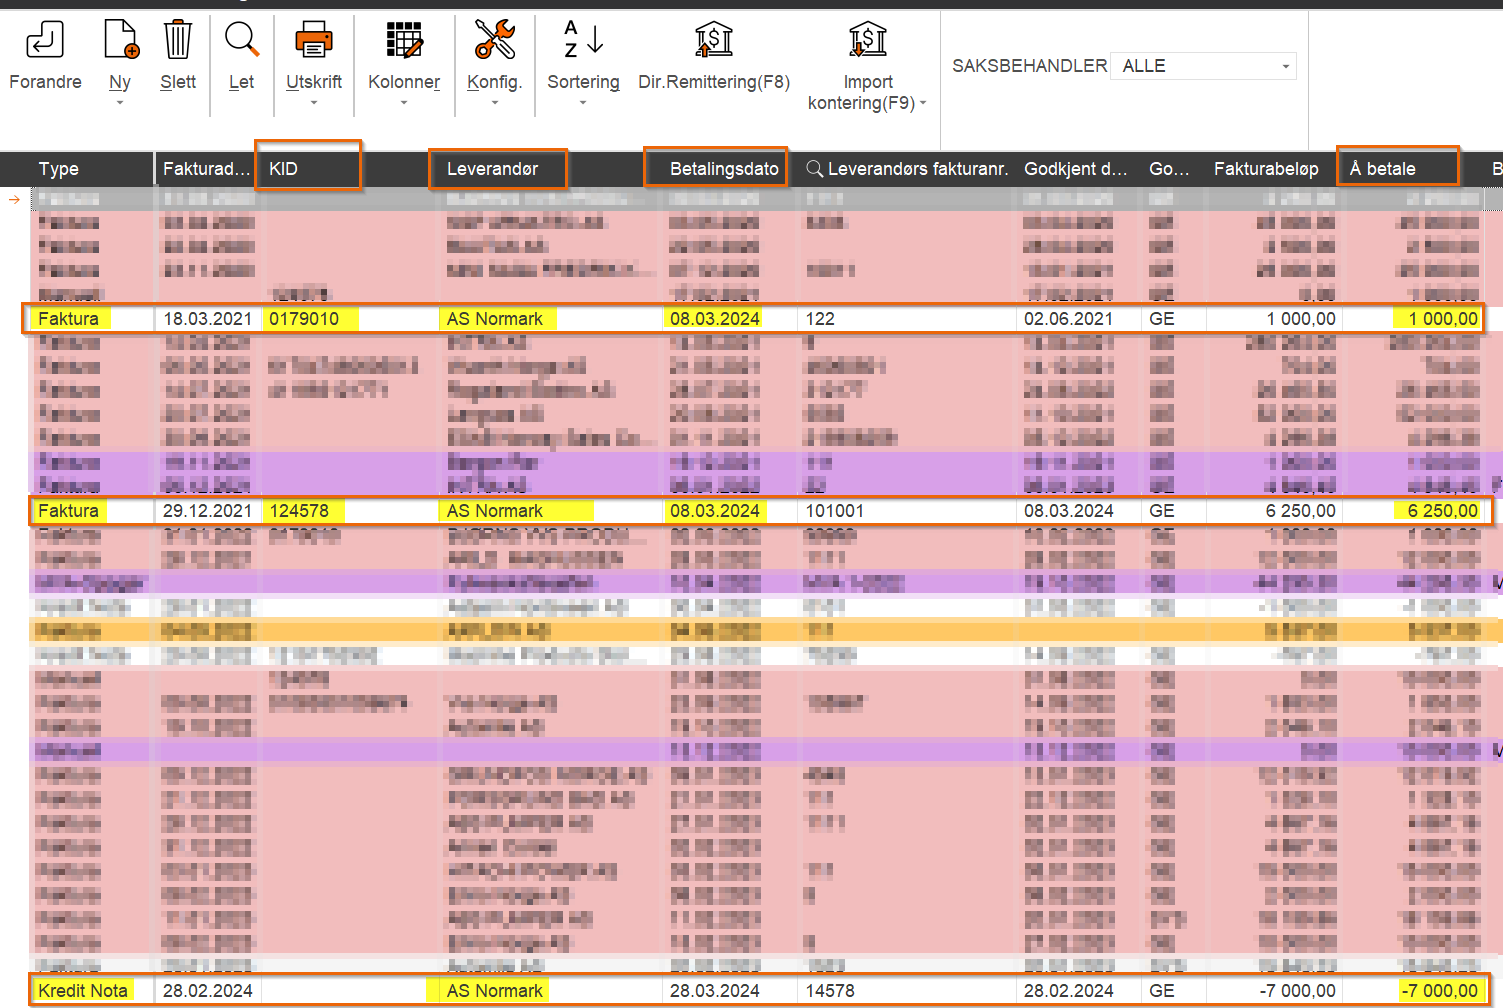Select supplier invoice number 122
Image resolution: width=1503 pixels, height=1008 pixels.
[820, 319]
